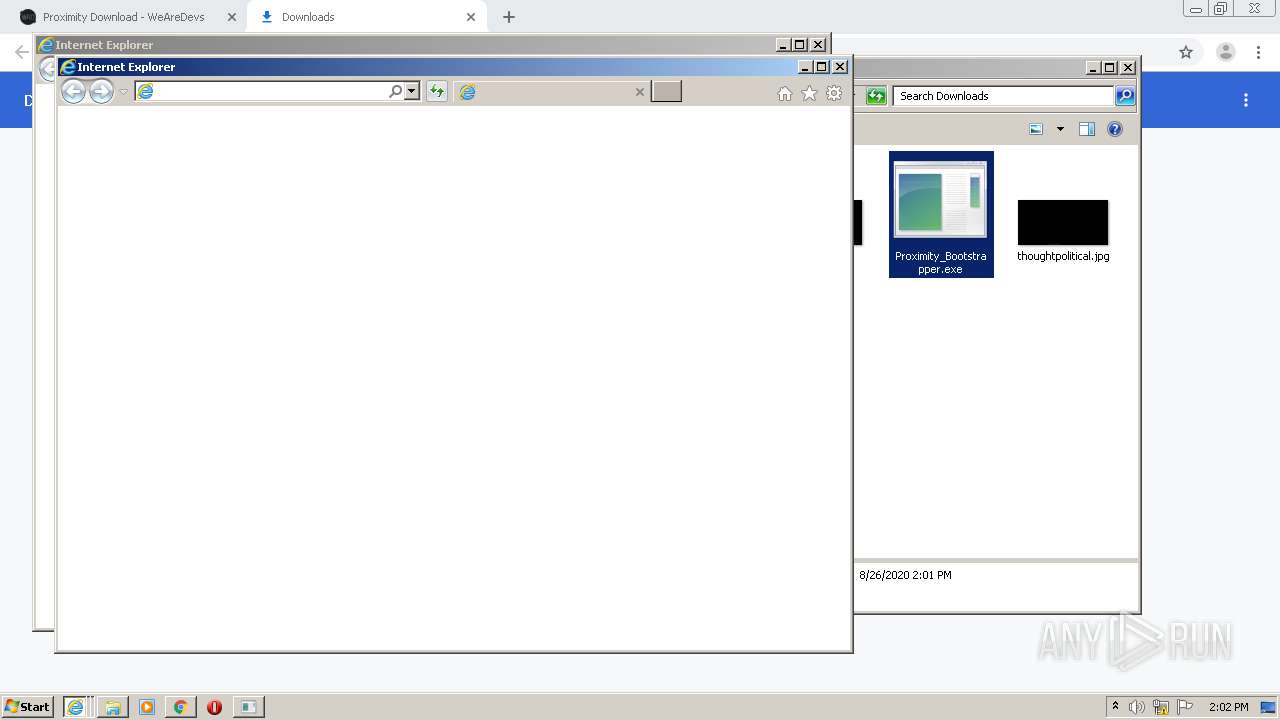Open a new tab in Internet Explorer
Image resolution: width=1280 pixels, height=720 pixels.
pyautogui.click(x=666, y=92)
